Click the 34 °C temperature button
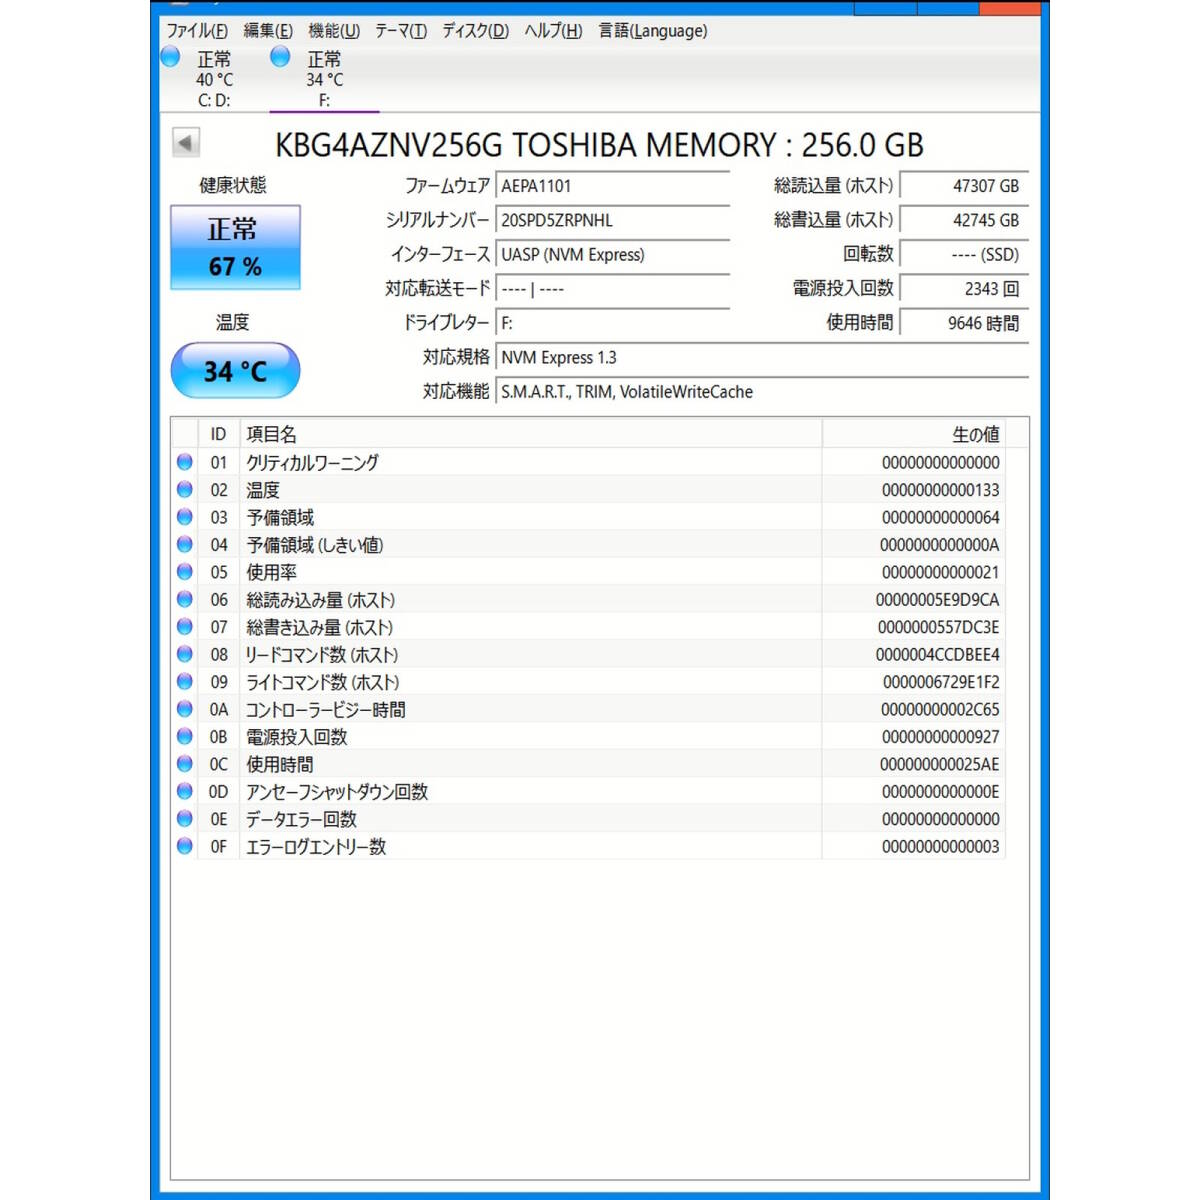Image resolution: width=1200 pixels, height=1200 pixels. [235, 371]
